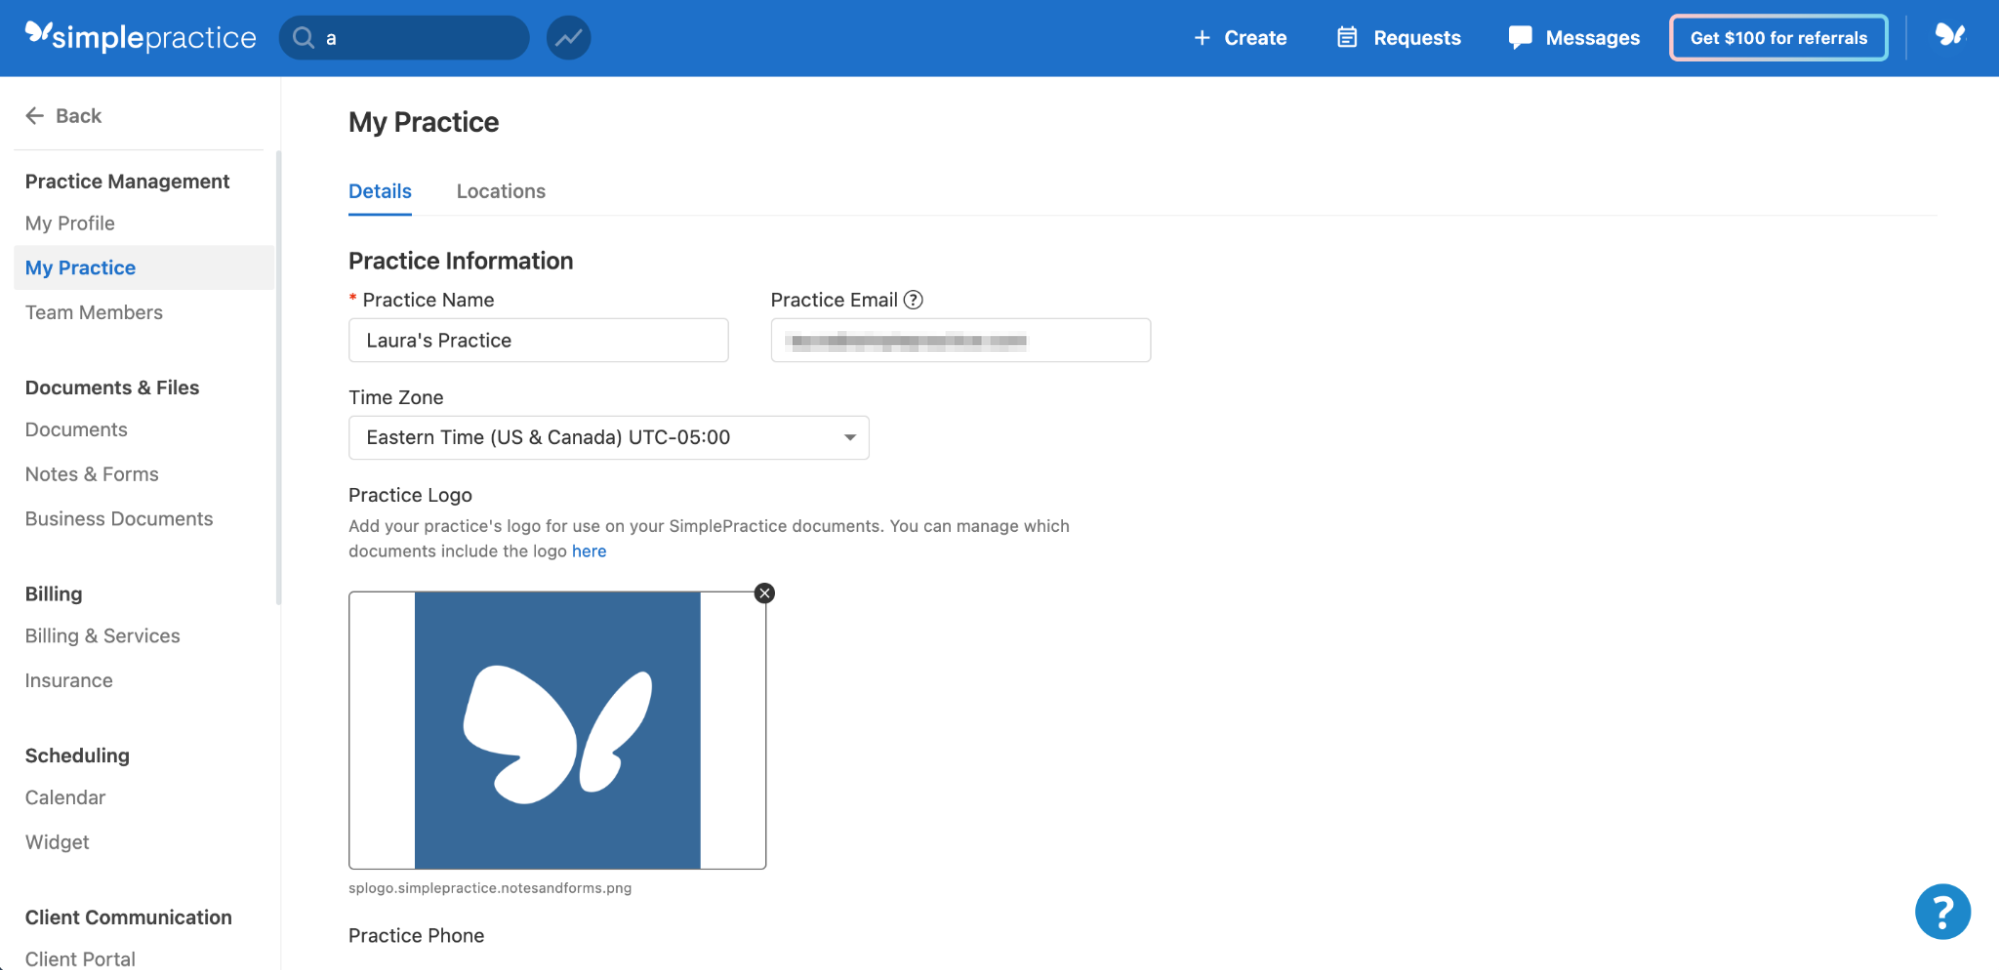
Task: Remove the uploaded practice logo
Action: click(x=763, y=592)
